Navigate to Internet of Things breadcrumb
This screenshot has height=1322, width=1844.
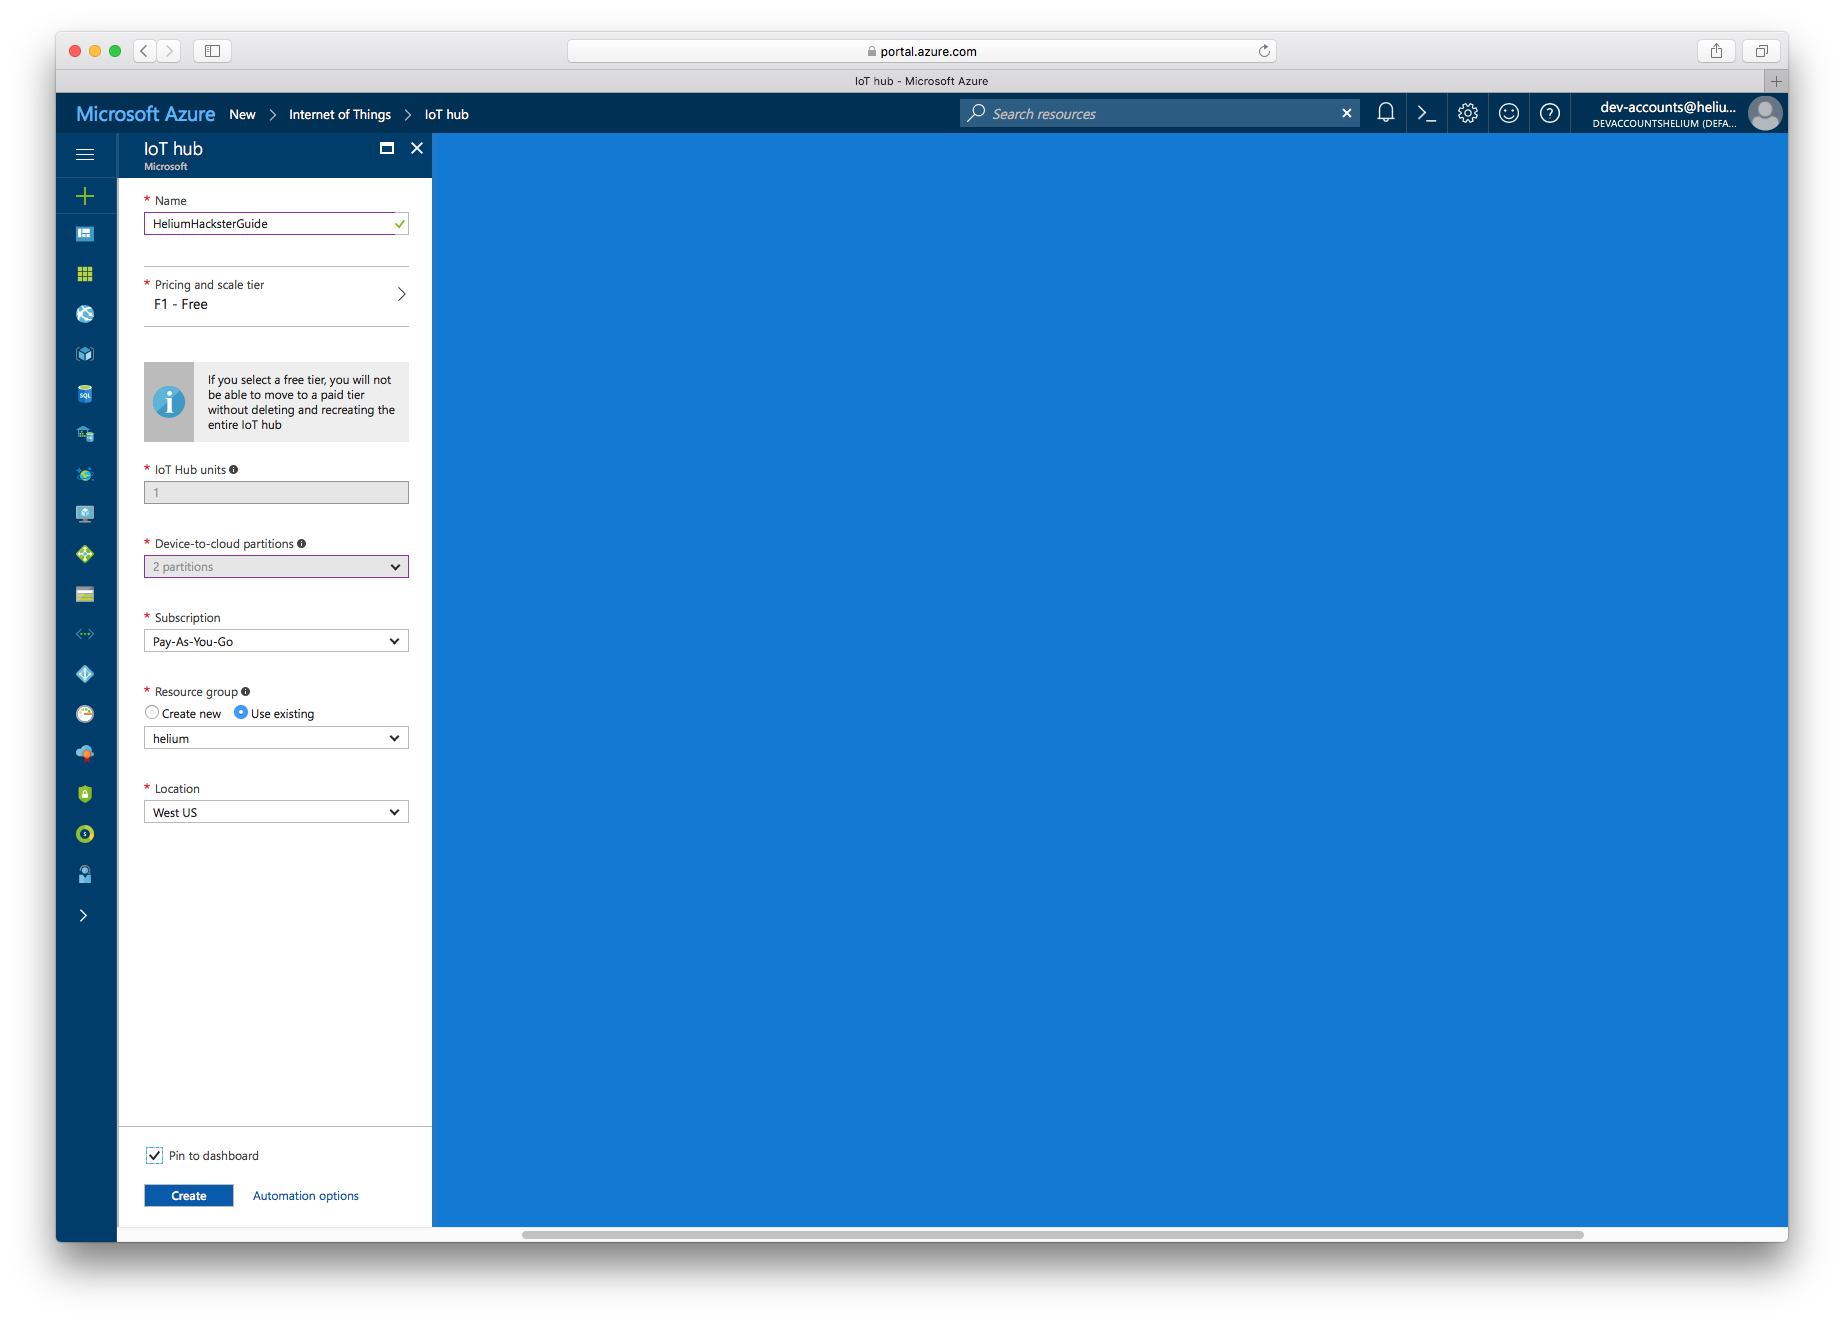(x=339, y=114)
